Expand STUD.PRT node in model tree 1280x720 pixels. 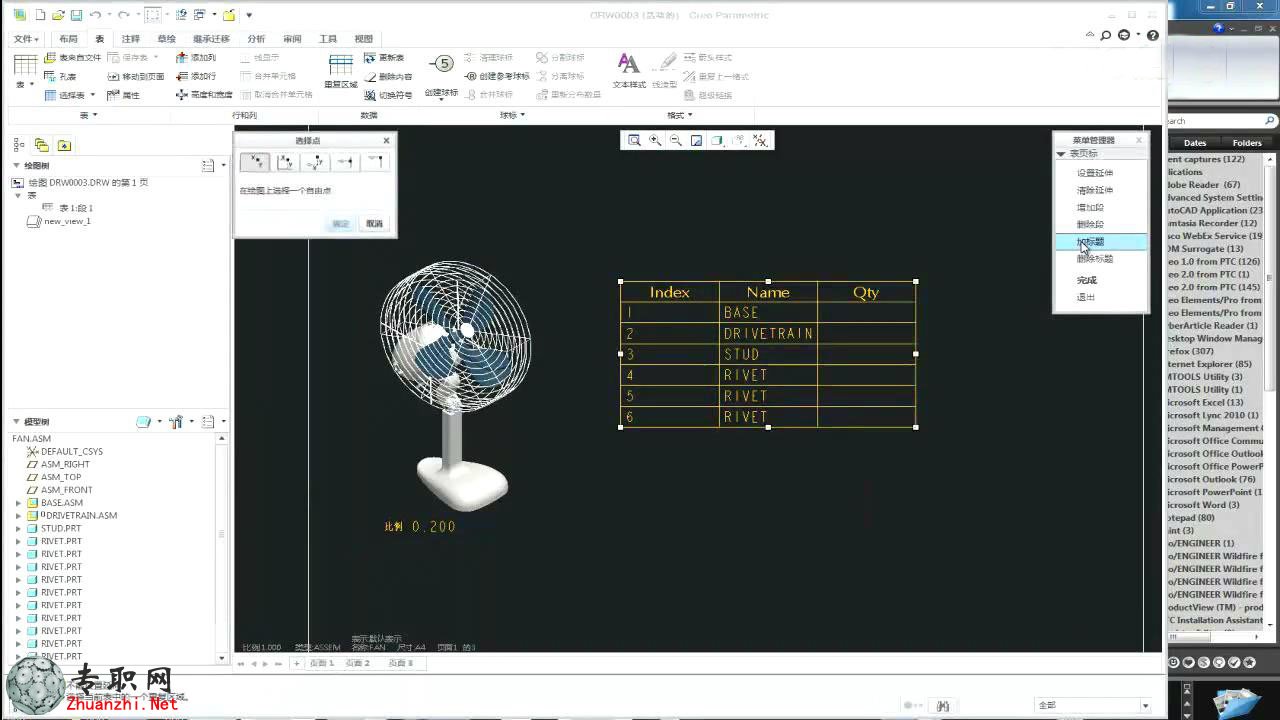pyautogui.click(x=18, y=528)
